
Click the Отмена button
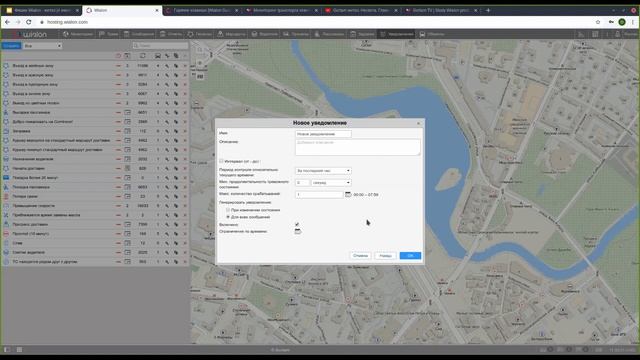tap(360, 256)
